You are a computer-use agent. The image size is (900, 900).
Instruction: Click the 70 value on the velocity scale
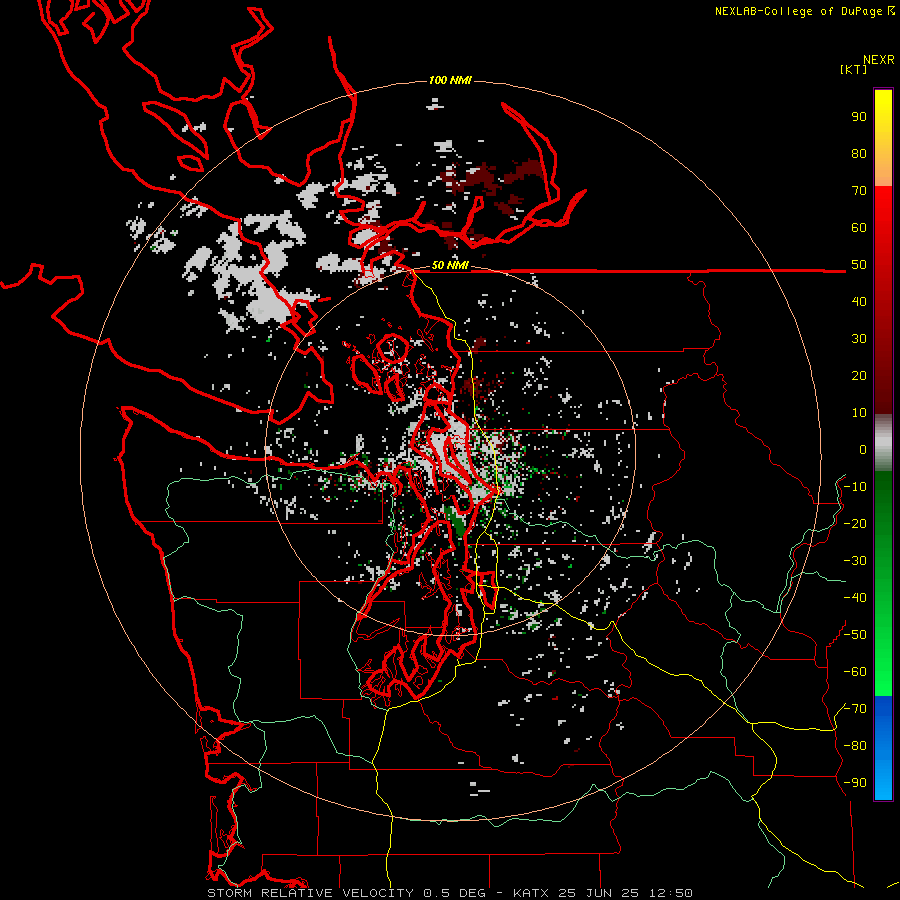tap(859, 191)
